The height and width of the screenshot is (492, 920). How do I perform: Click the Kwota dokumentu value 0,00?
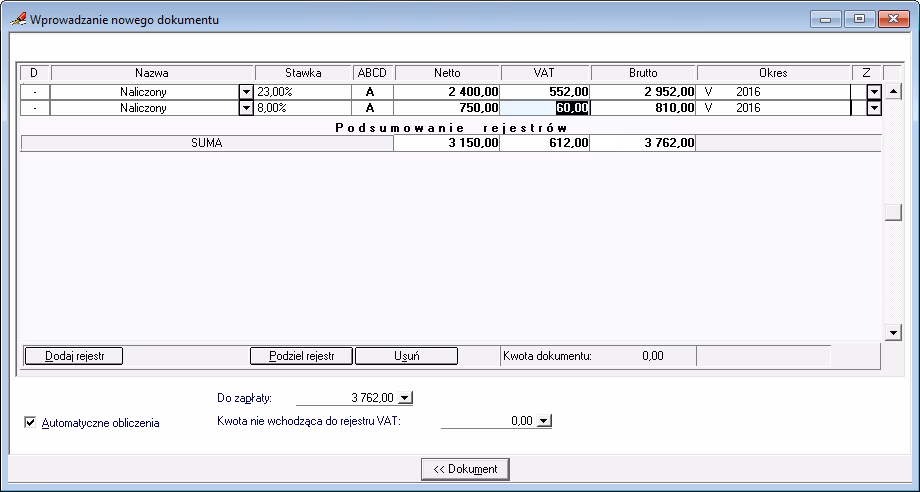pos(652,356)
